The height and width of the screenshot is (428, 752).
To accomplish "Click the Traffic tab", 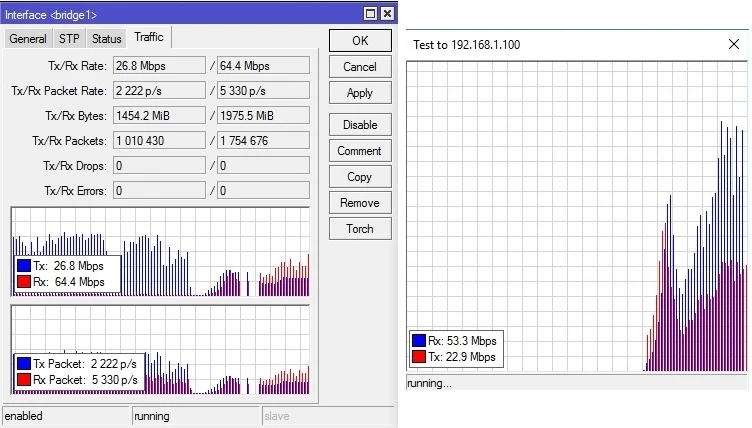I will 149,38.
